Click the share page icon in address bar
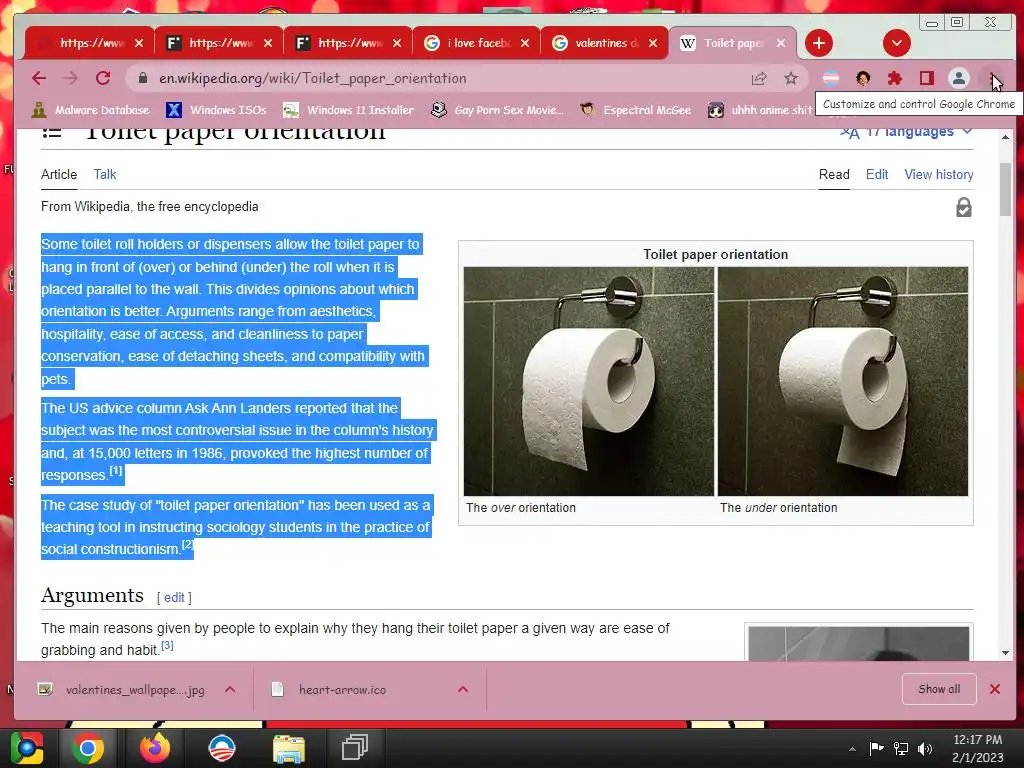 pyautogui.click(x=759, y=79)
